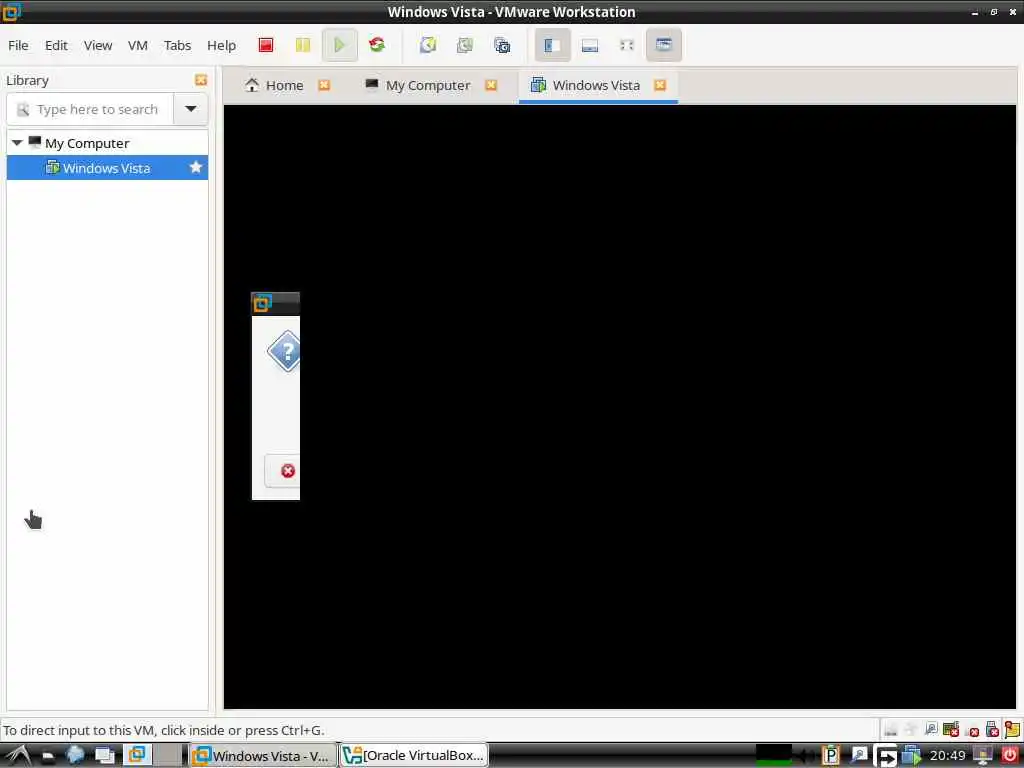Click the magnifier search tray icon
Viewport: 1024px width, 768px height.
(x=859, y=756)
